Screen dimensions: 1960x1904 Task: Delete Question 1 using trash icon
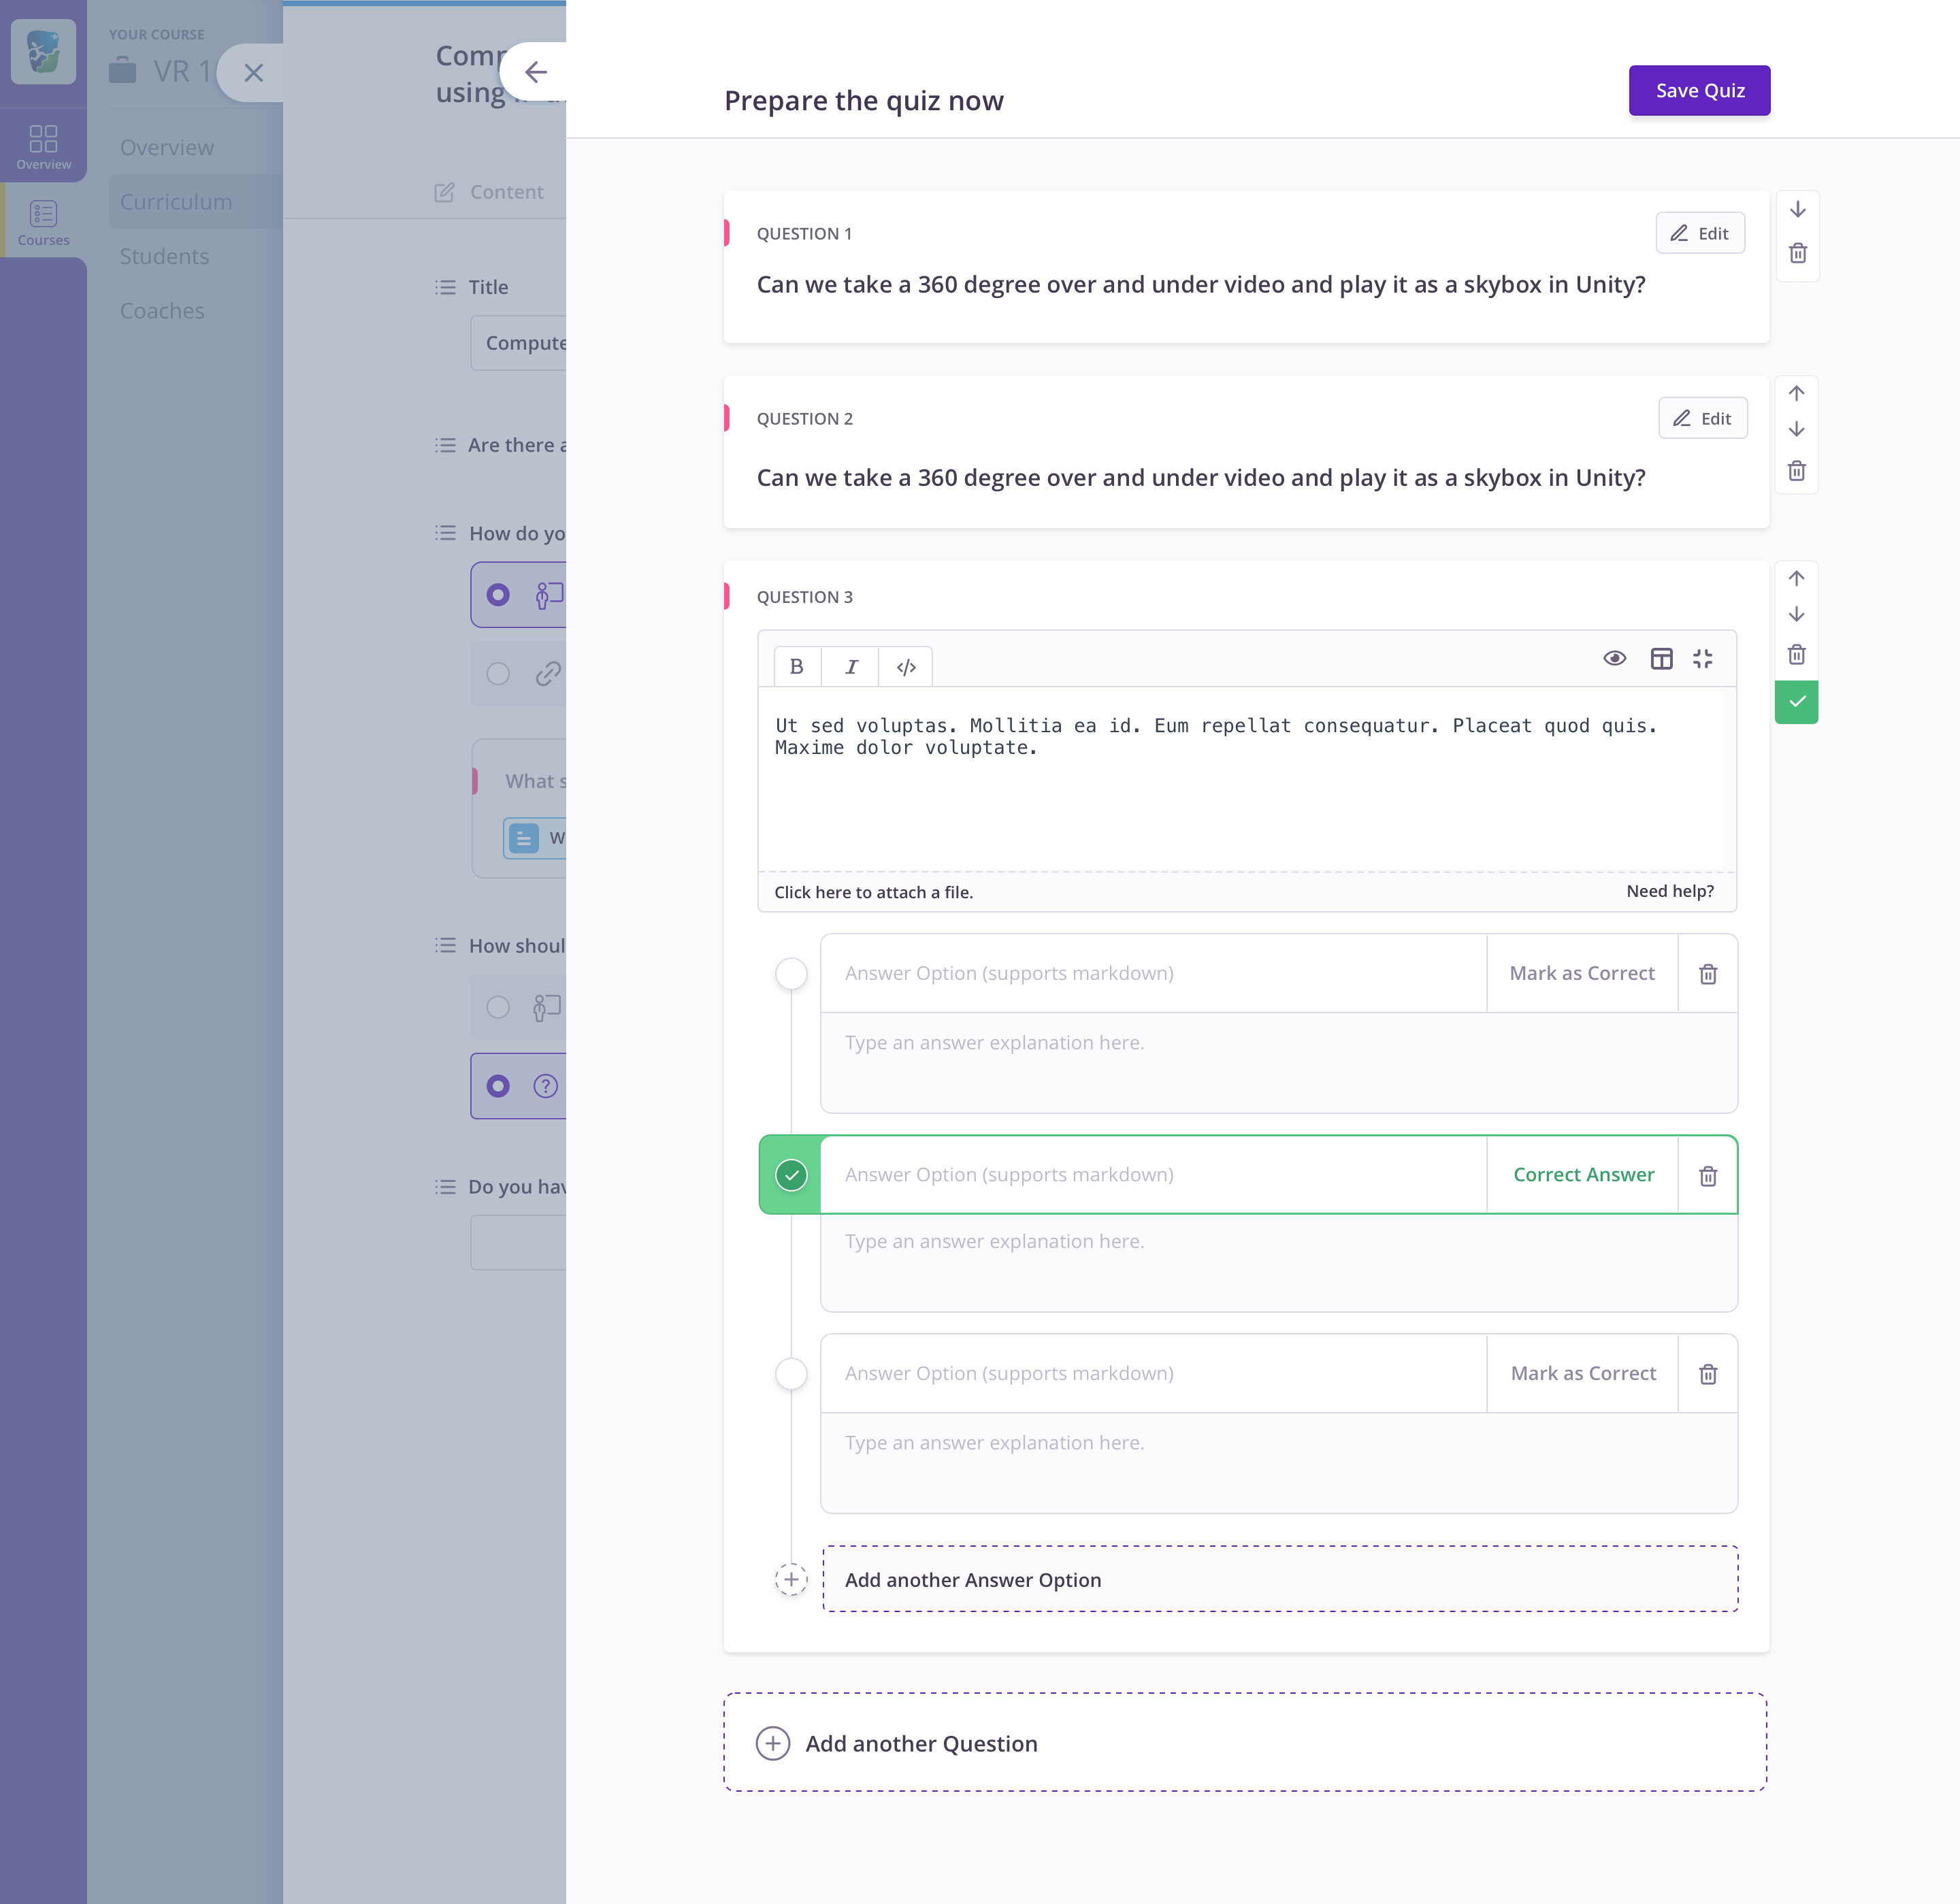click(x=1797, y=253)
